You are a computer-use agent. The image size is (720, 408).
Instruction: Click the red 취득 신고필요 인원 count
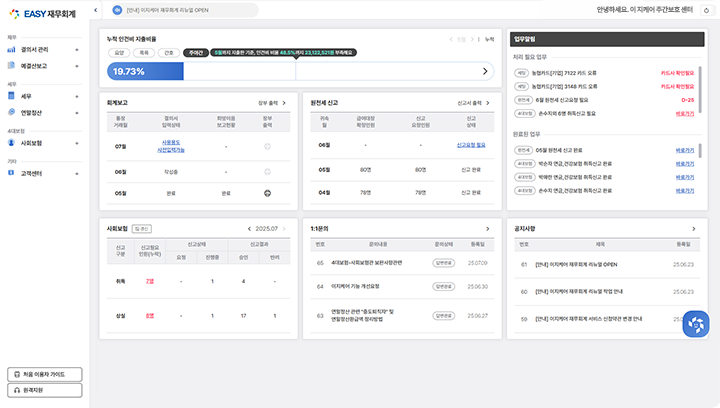point(150,281)
